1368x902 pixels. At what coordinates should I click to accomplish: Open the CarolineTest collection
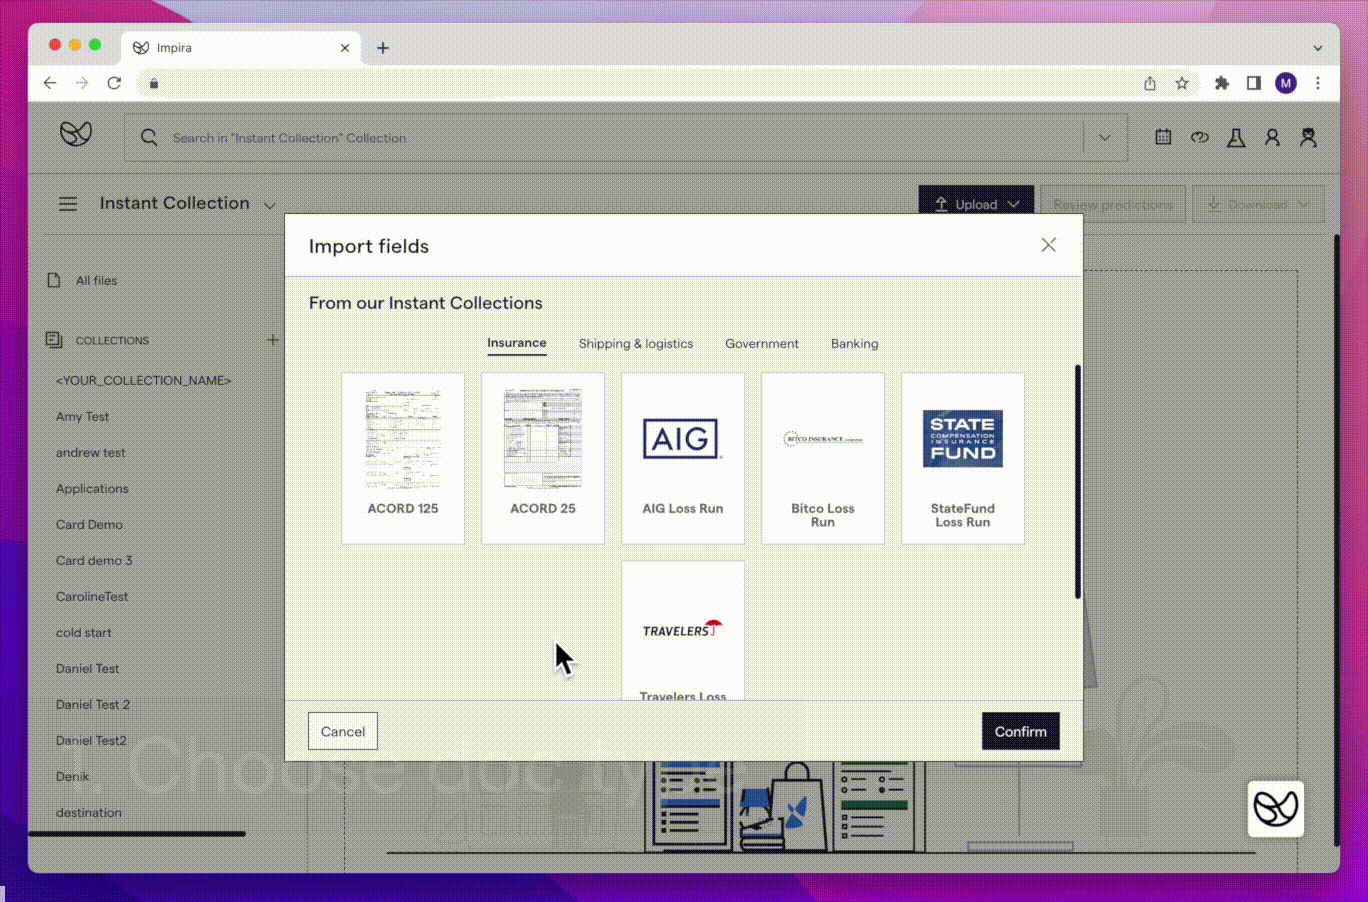(92, 596)
